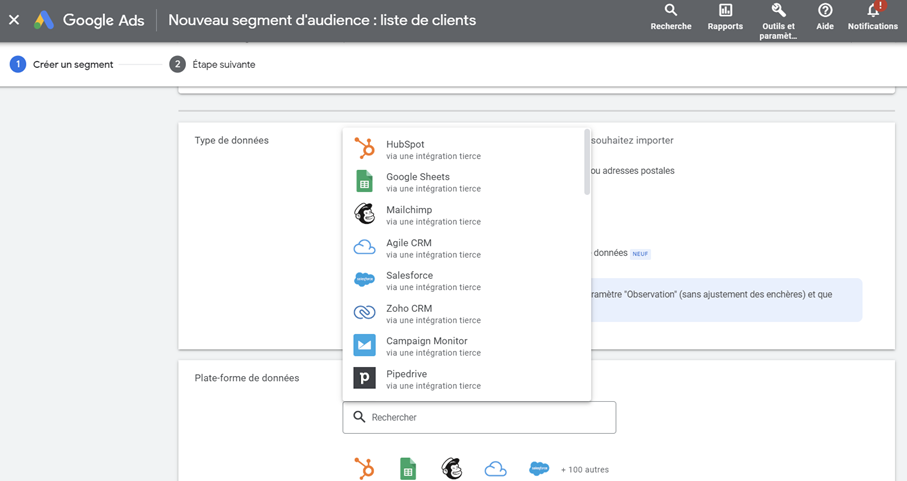Click the '+ 100 autres' text
Viewport: 907px width, 481px height.
(x=585, y=469)
